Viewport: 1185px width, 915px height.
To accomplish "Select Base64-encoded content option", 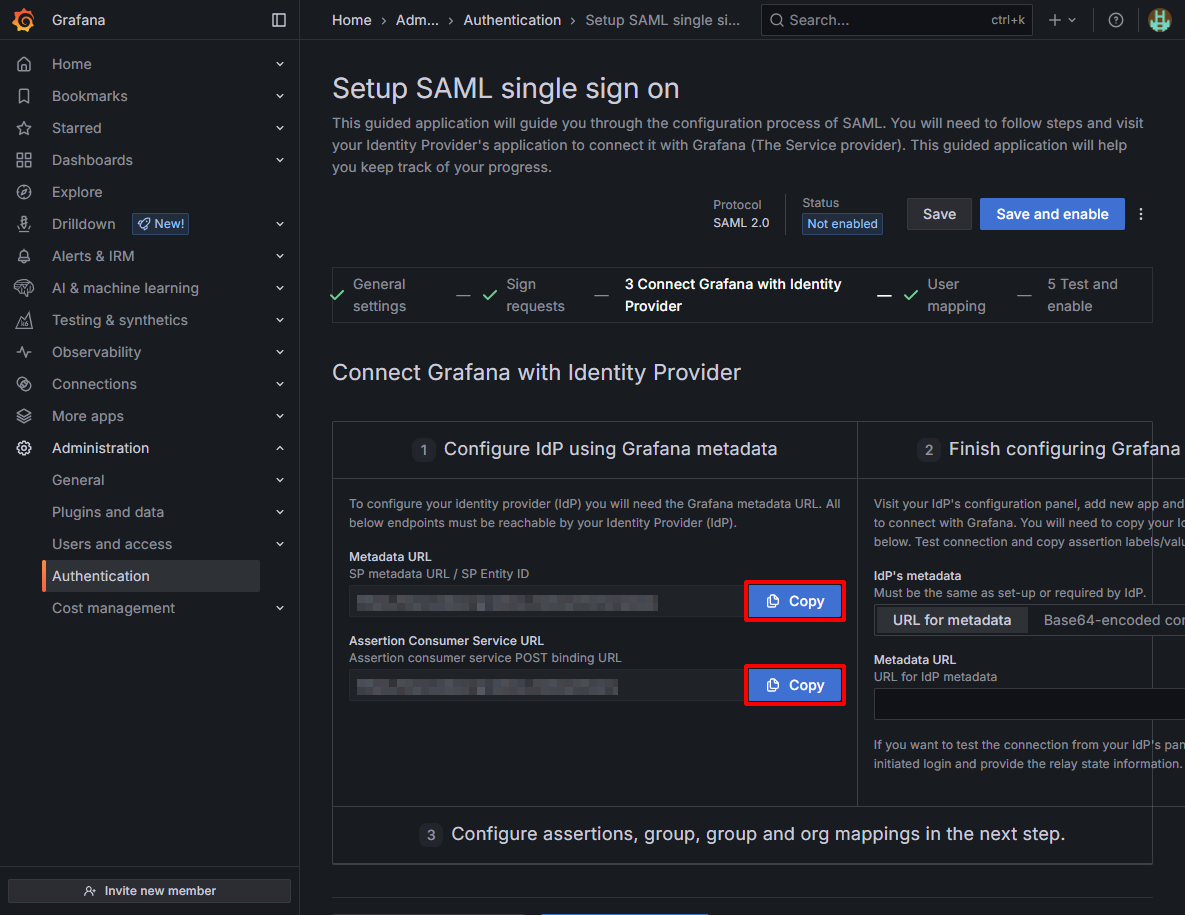I will [1112, 620].
